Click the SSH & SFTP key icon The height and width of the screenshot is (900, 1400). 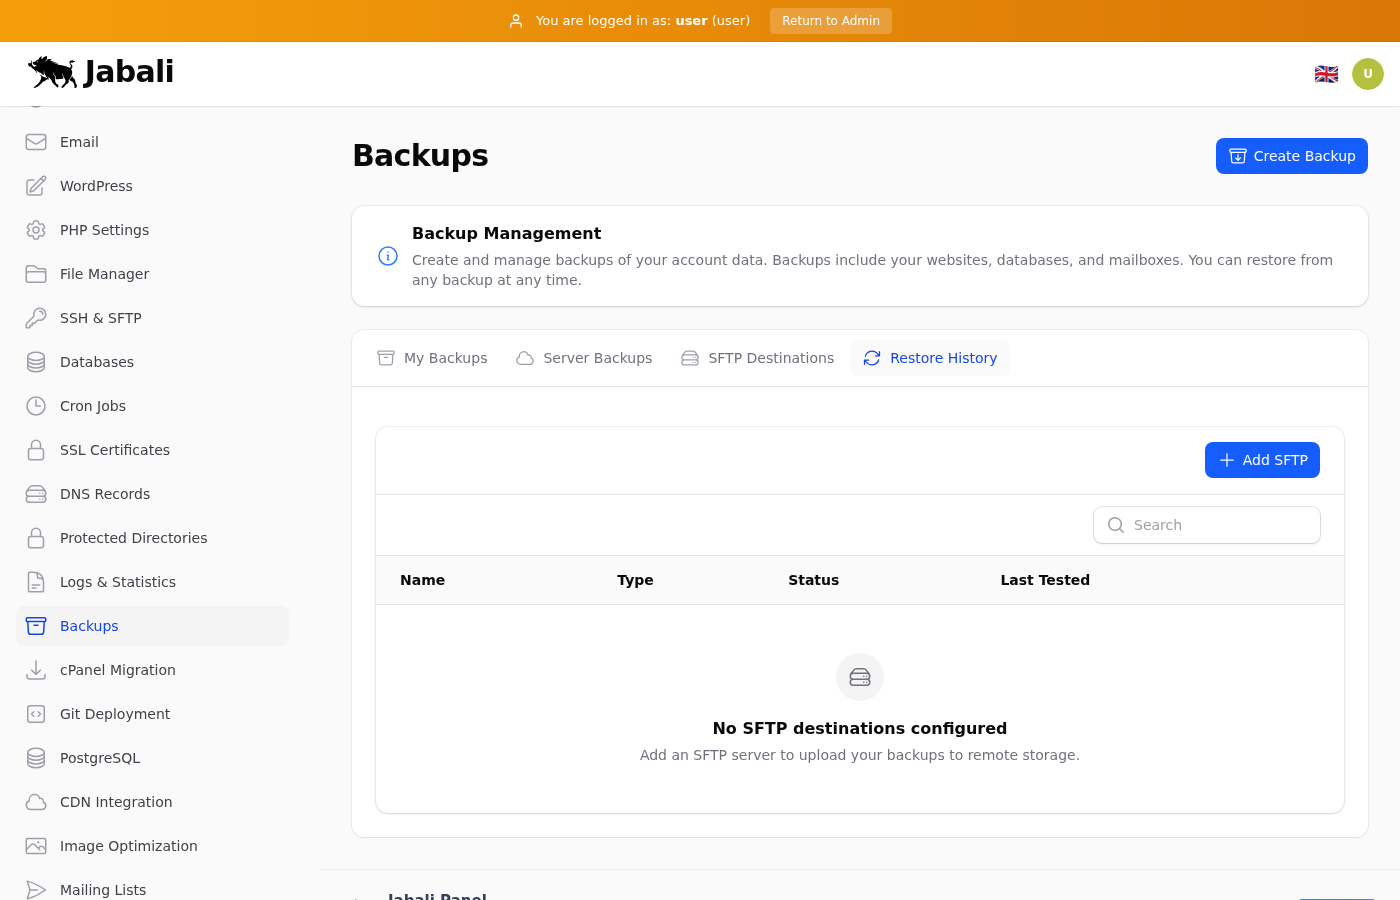click(36, 318)
